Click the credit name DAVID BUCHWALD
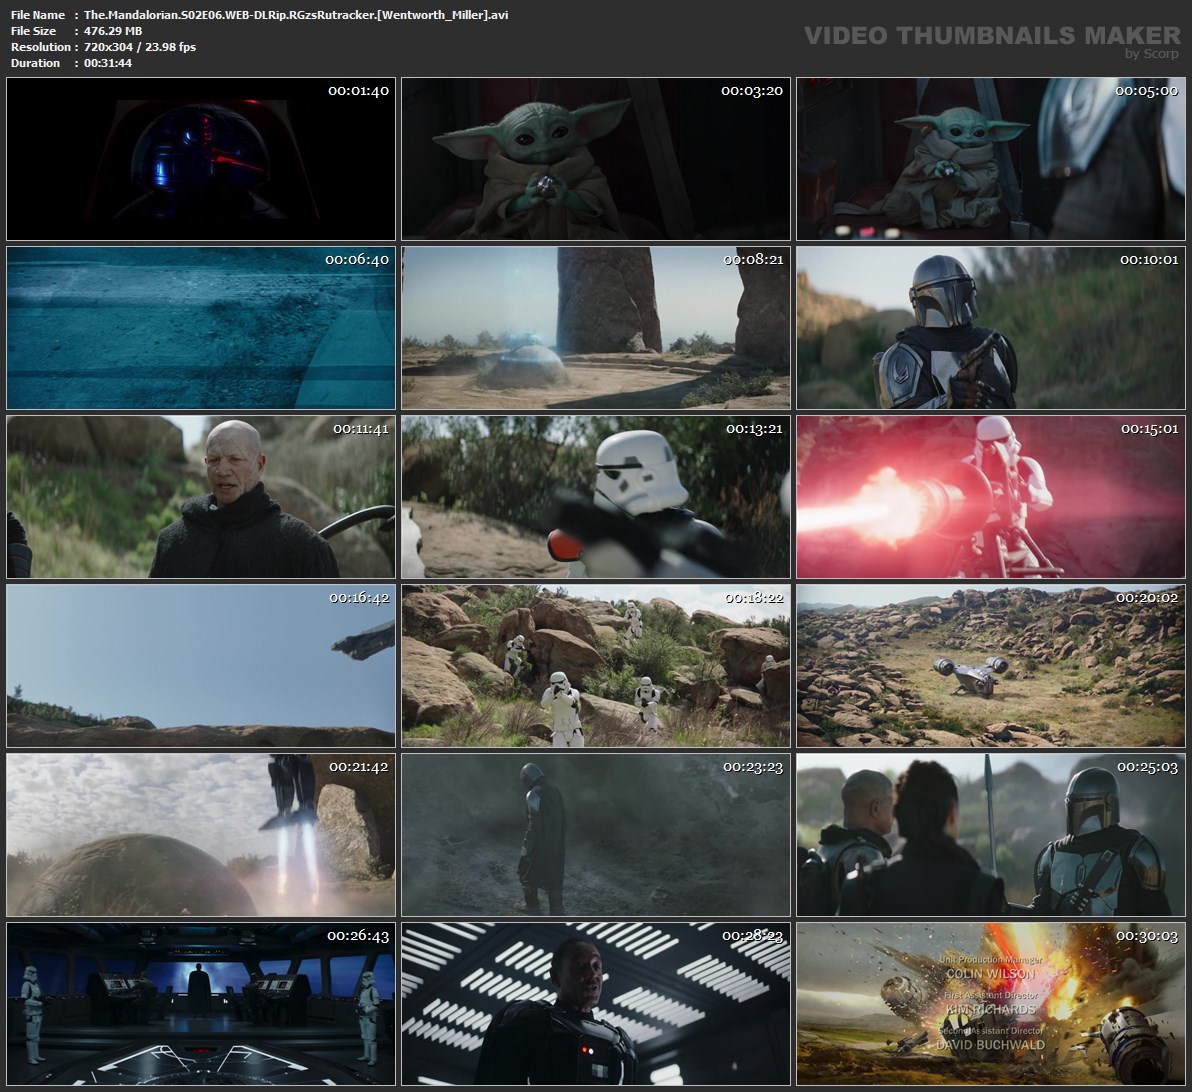Image resolution: width=1192 pixels, height=1092 pixels. 991,1045
